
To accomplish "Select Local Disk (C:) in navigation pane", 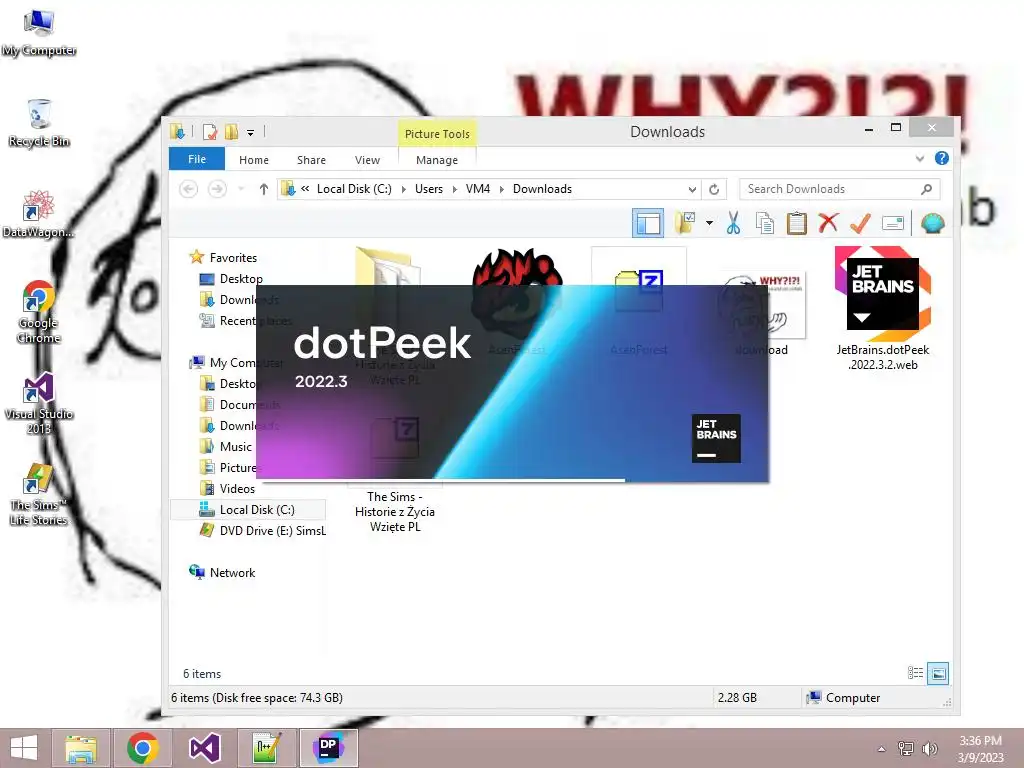I will pyautogui.click(x=248, y=509).
